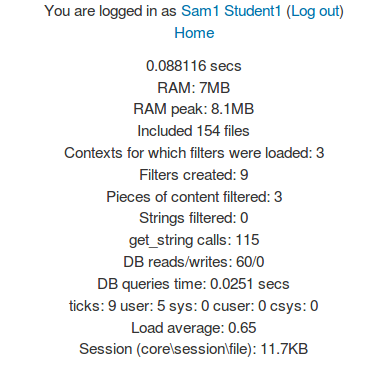Click the 'You are logged in as' text

click(x=110, y=11)
